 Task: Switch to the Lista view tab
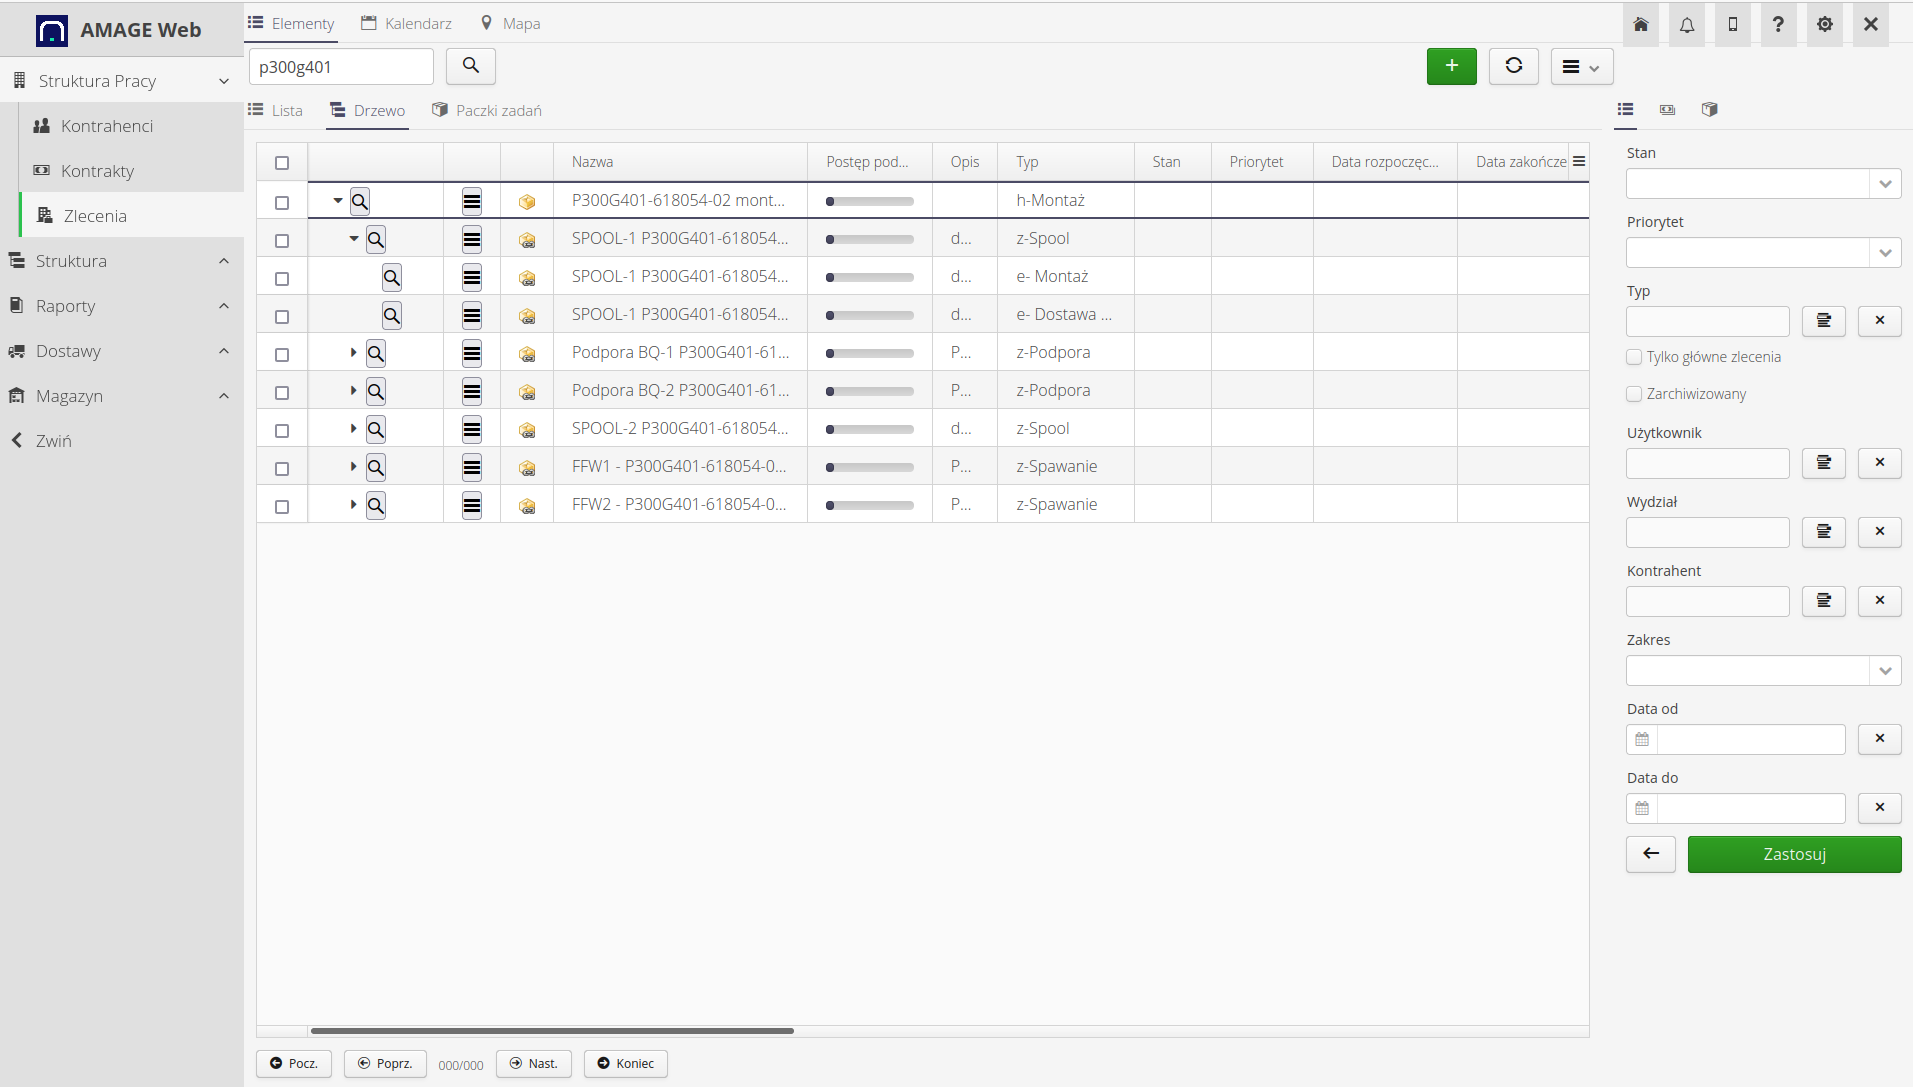(276, 111)
